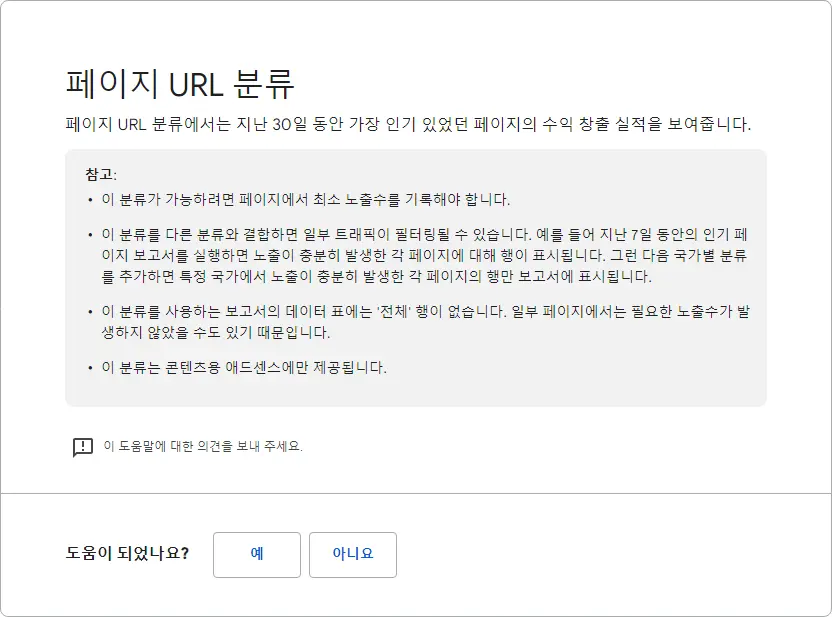Click the divider line above 도움이 되었나요?
The width and height of the screenshot is (832, 617).
(x=416, y=492)
